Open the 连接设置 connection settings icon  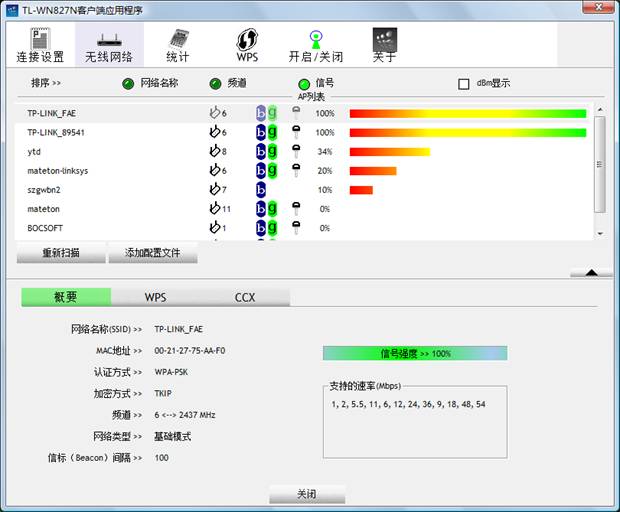[40, 40]
